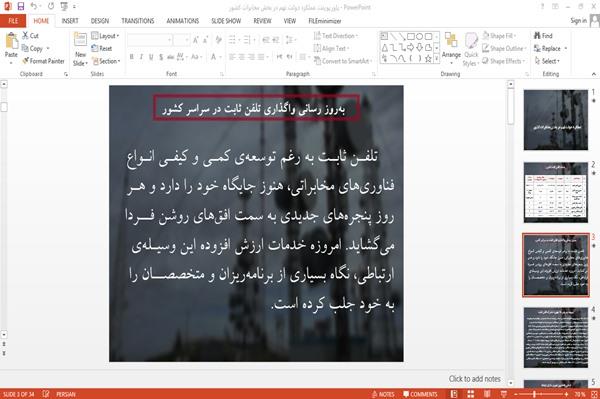Toggle the Comments pane in status bar
Screen dimensions: 600x399
click(420, 394)
